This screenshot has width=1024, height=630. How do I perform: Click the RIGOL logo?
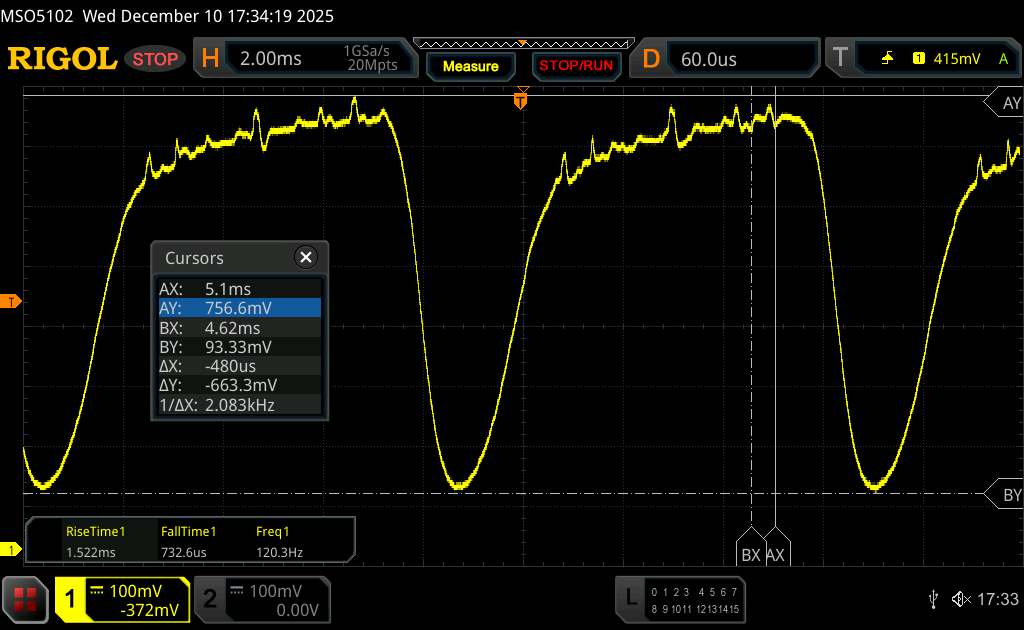tap(62, 59)
